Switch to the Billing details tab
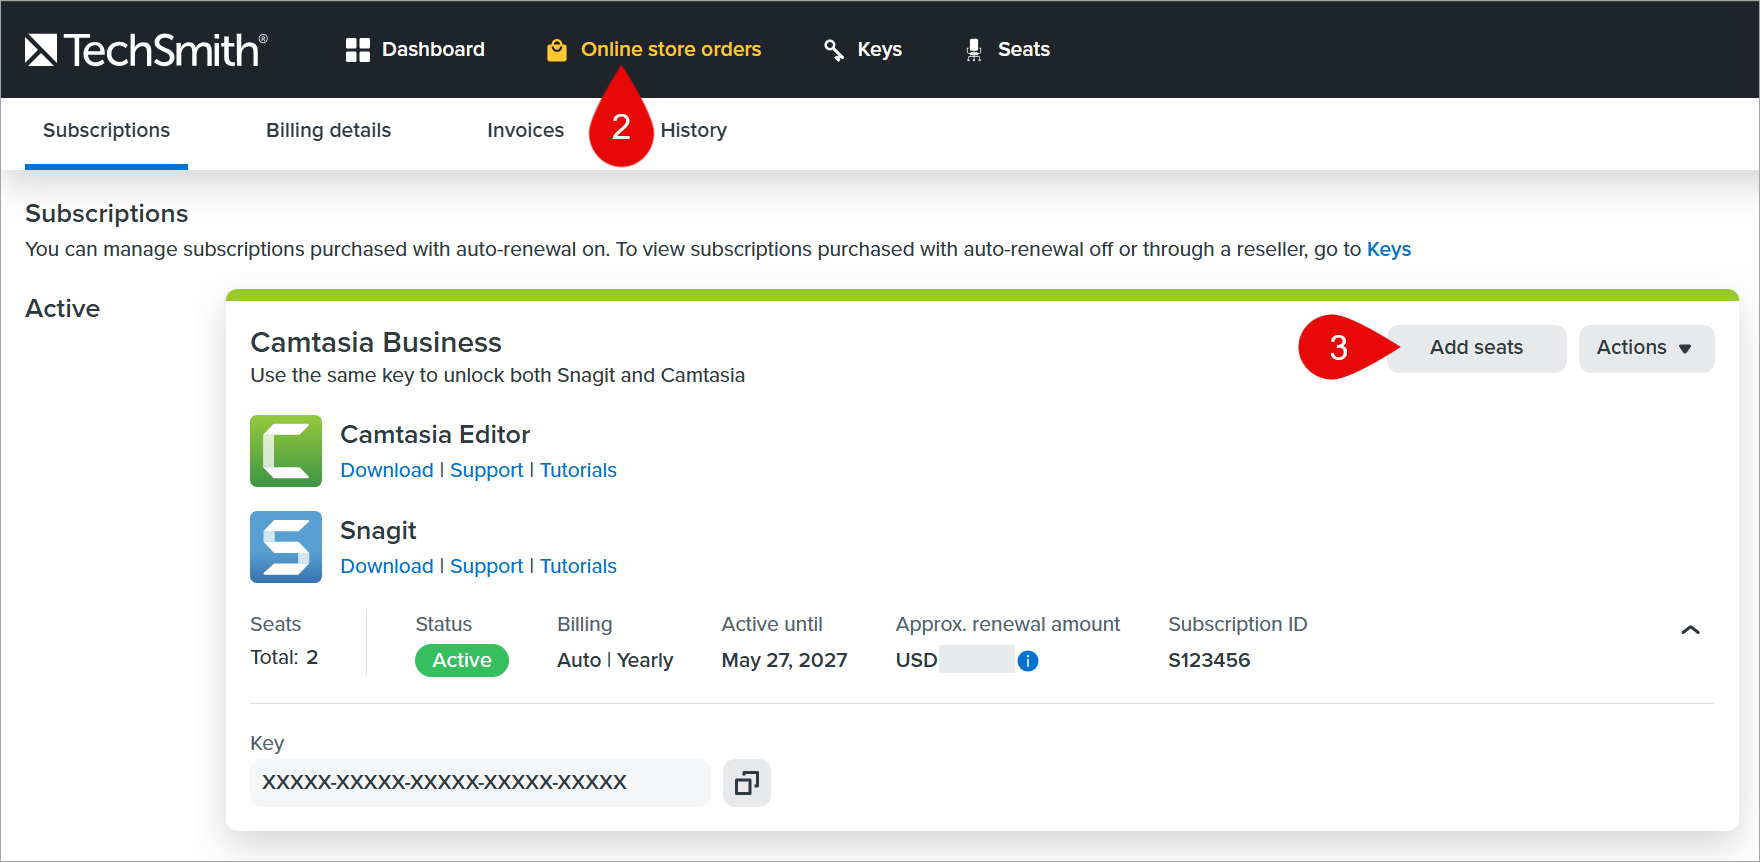The width and height of the screenshot is (1760, 862). [x=328, y=130]
